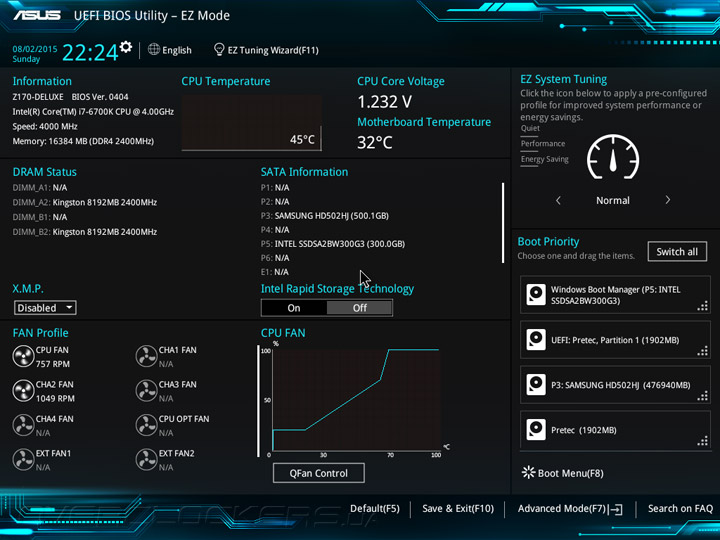Image resolution: width=720 pixels, height=540 pixels.
Task: Click 'Normal' tuning profile label
Action: [613, 200]
